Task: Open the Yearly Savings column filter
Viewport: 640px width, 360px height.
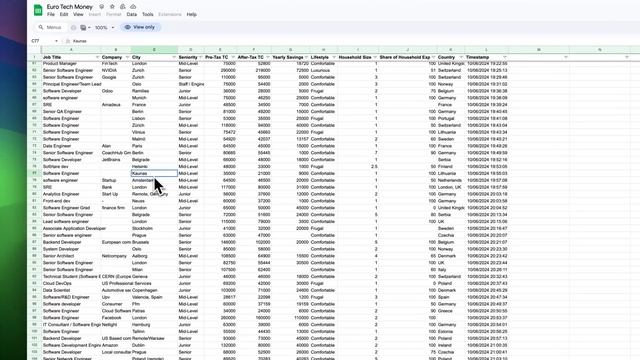Action: click(x=306, y=57)
